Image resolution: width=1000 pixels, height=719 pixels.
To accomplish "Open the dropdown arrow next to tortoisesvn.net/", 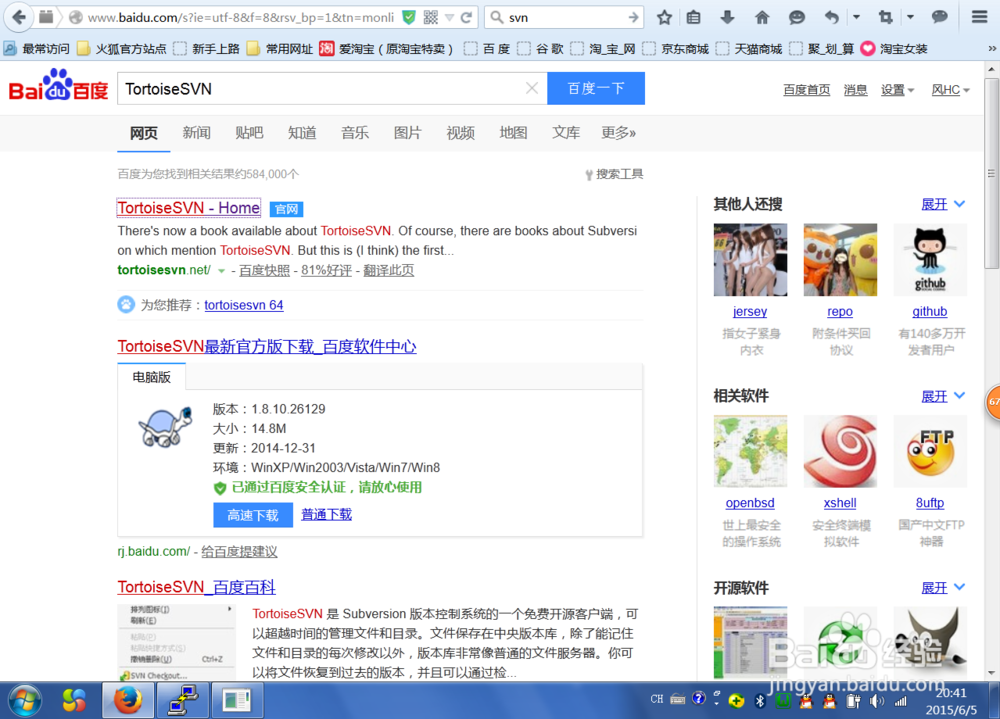I will point(221,271).
